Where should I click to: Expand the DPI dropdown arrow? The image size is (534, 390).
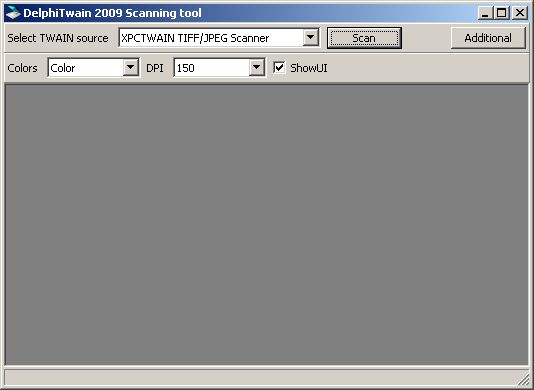coord(256,67)
